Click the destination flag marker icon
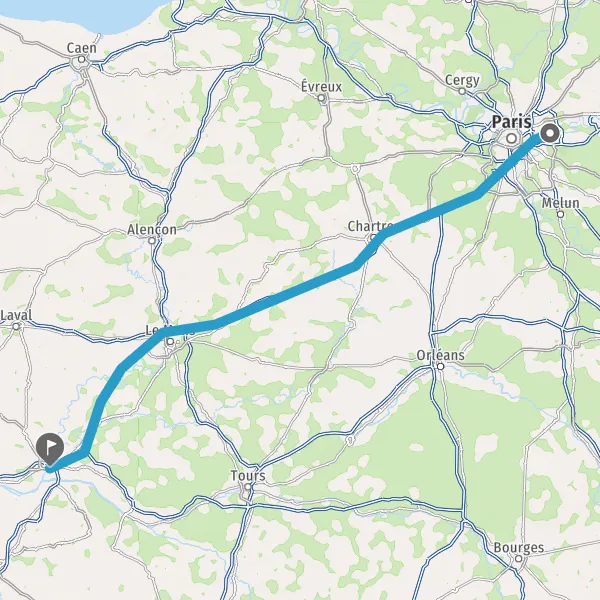600x600 pixels. pos(50,449)
